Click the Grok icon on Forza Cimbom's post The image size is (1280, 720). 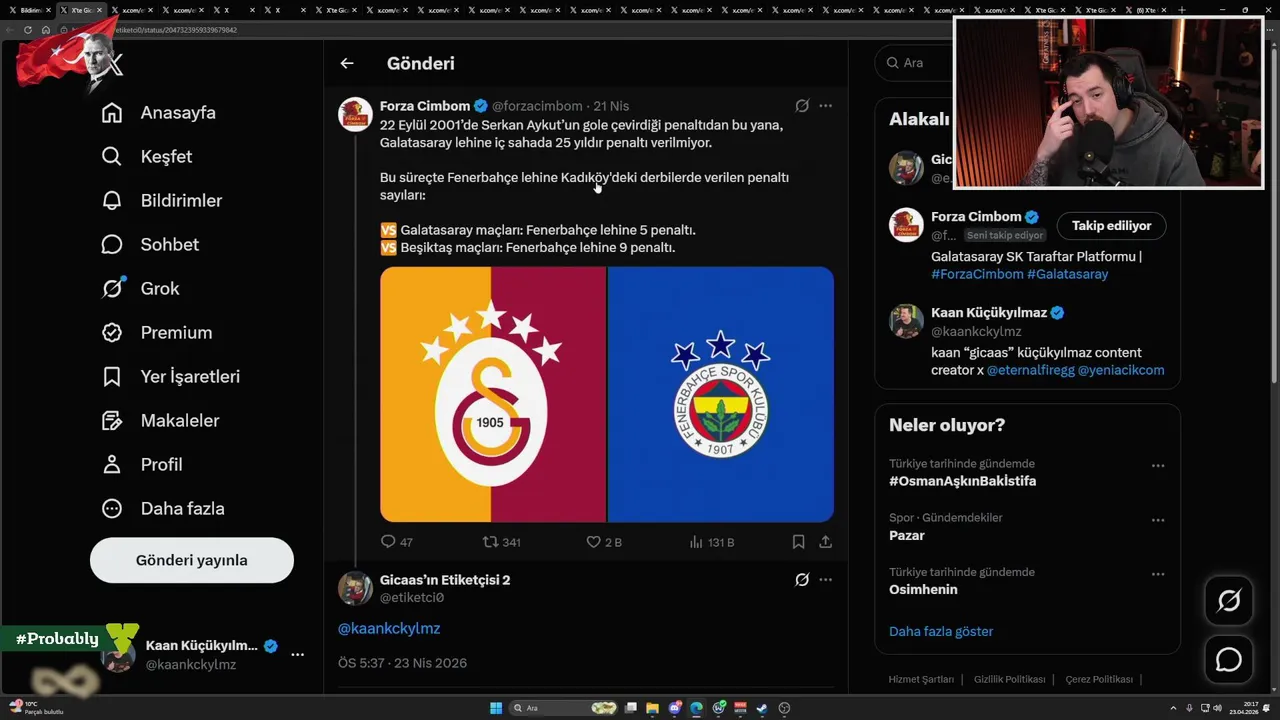point(802,106)
